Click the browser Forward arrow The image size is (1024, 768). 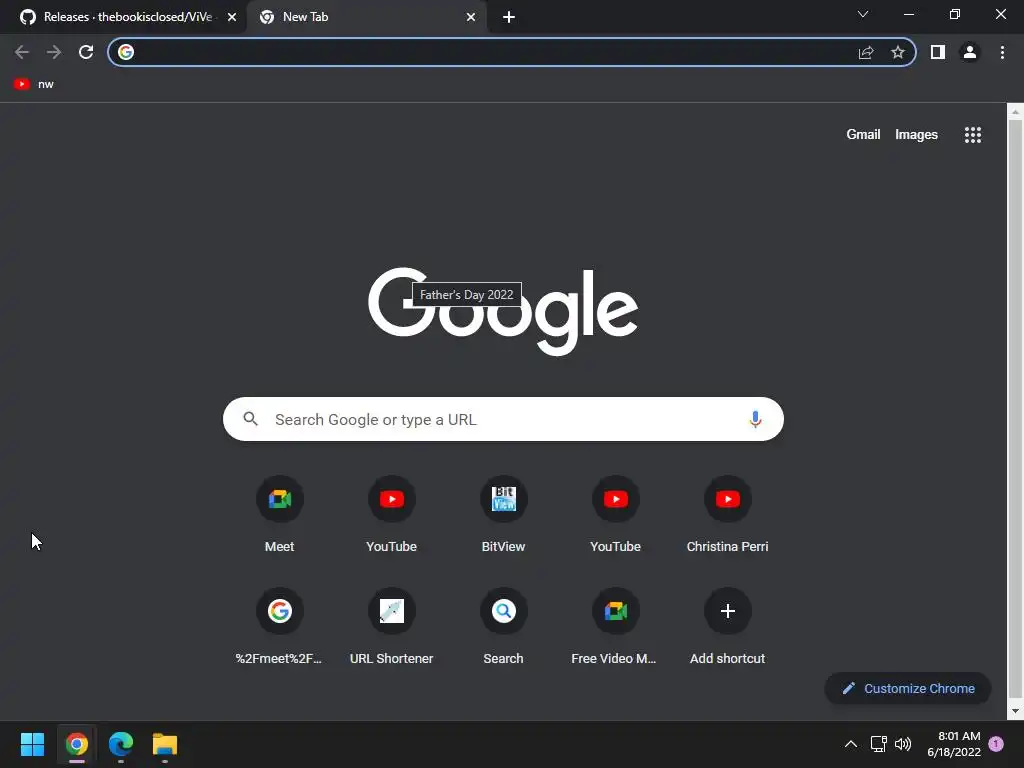[54, 52]
